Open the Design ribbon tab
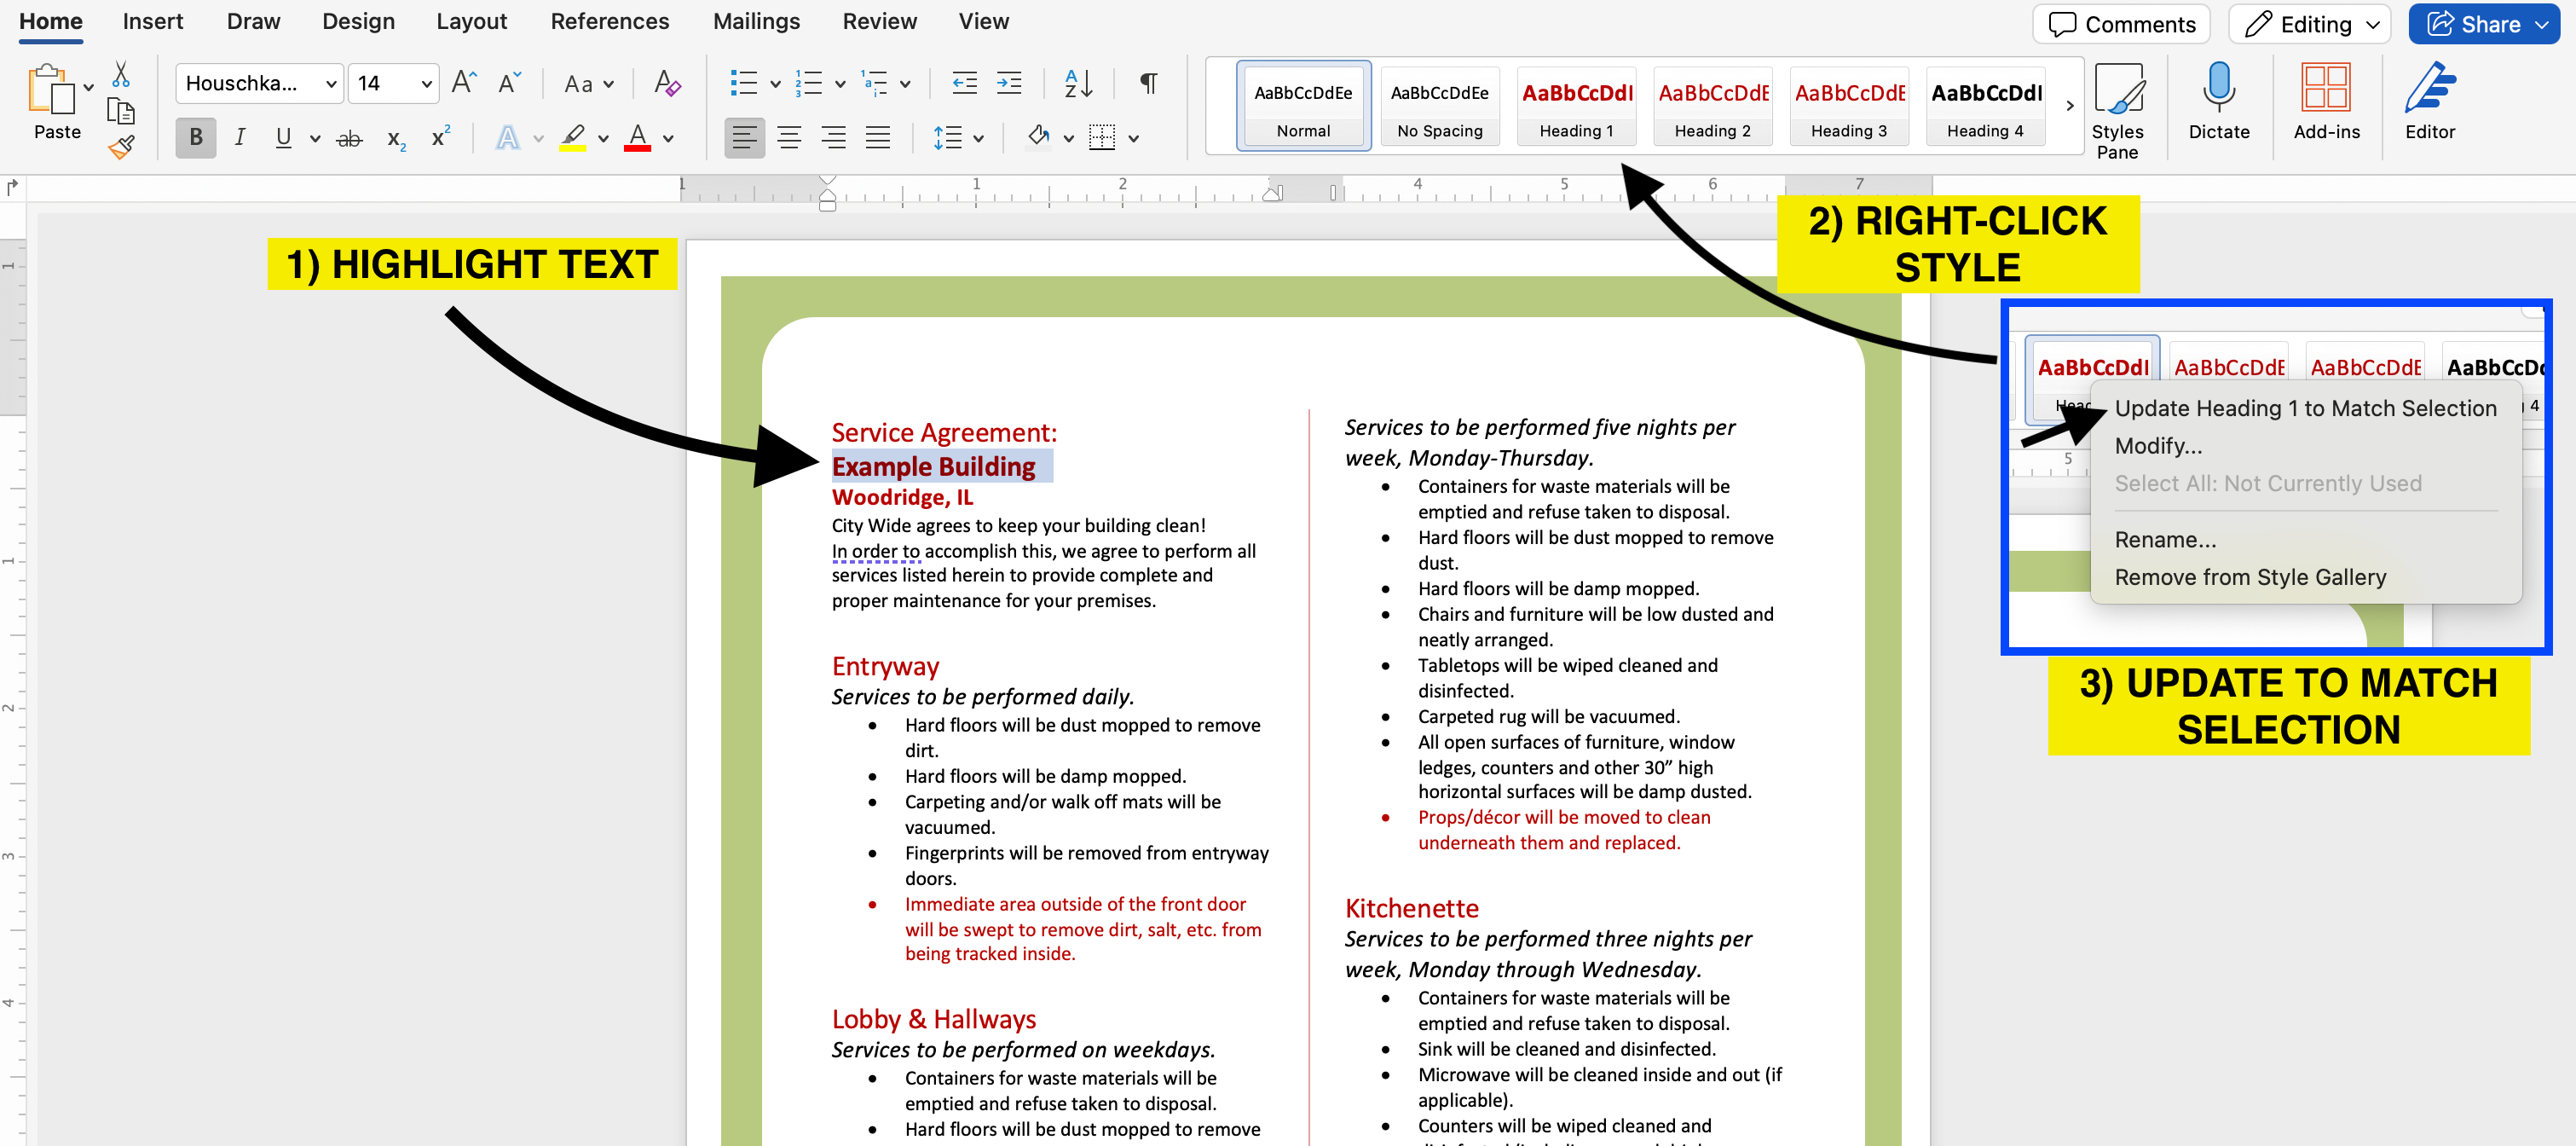Screen dimensions: 2576x1146 click(x=358, y=21)
